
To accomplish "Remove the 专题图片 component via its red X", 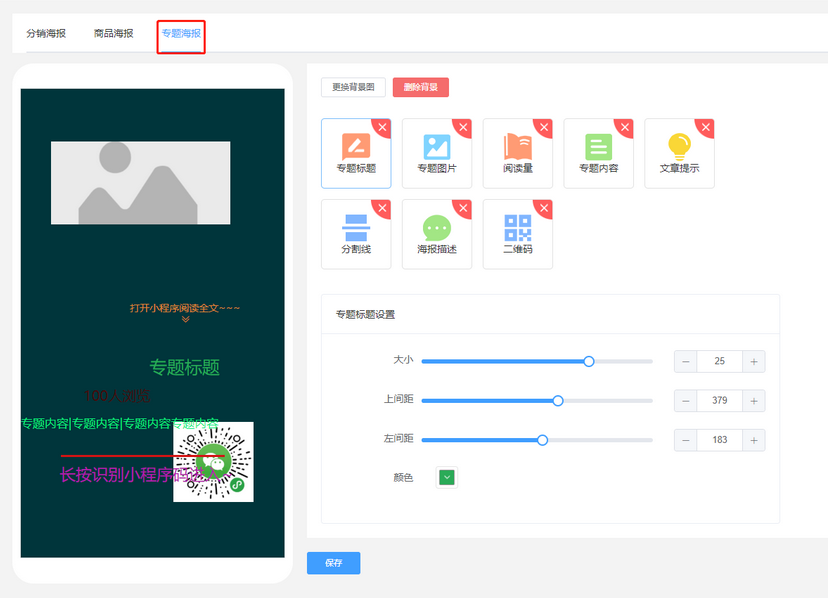I will [464, 125].
